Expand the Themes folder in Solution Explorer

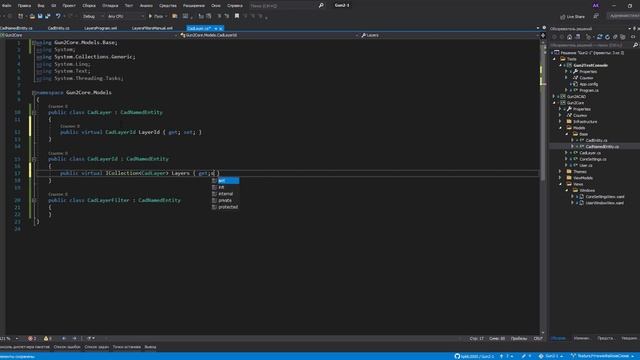[560, 172]
